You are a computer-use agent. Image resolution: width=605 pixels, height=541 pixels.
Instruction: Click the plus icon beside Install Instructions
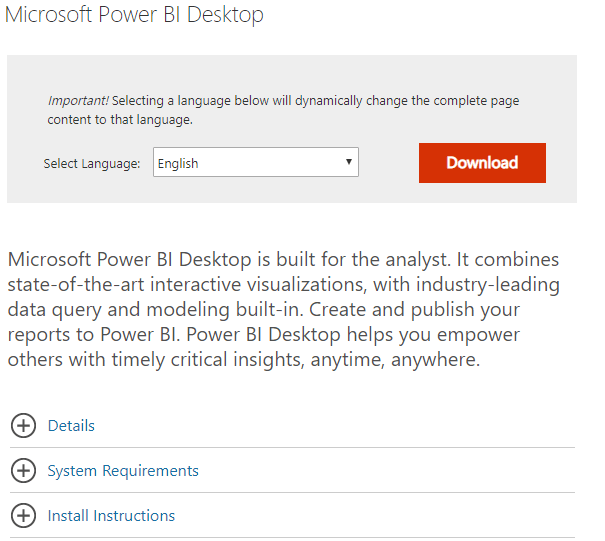[23, 516]
